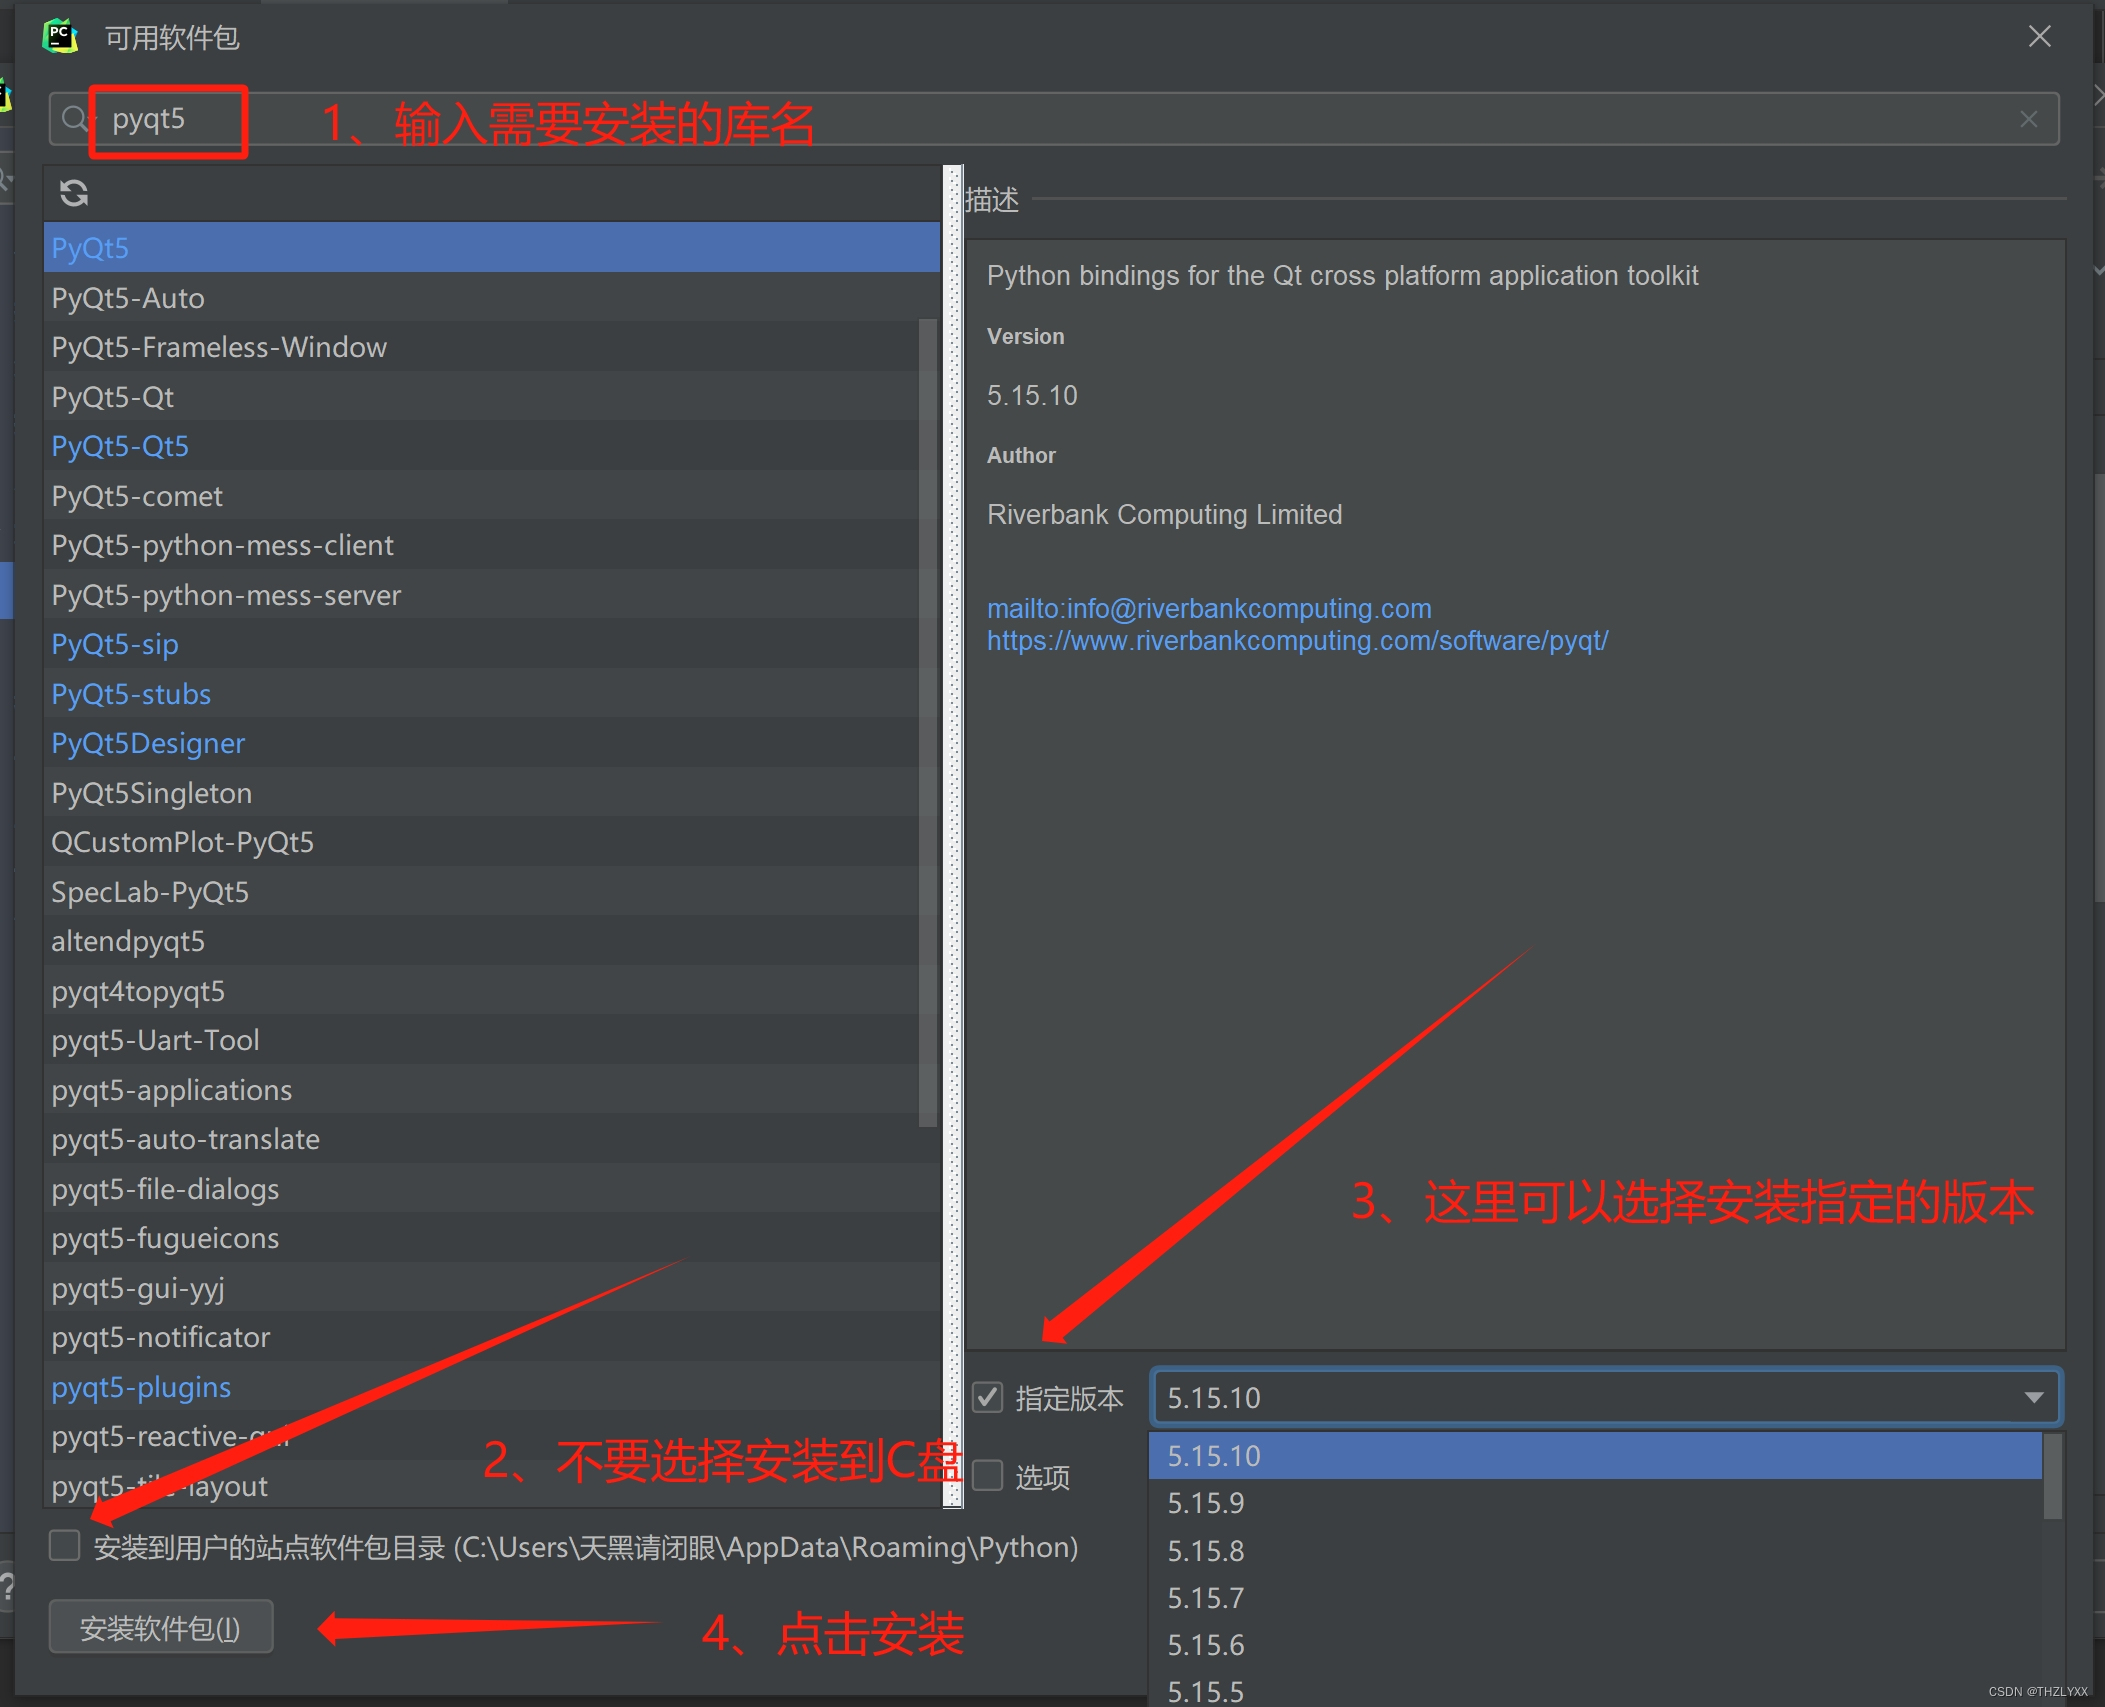Click the package list vertical scrollbar
Screen dimensions: 2105x1707
(x=927, y=722)
